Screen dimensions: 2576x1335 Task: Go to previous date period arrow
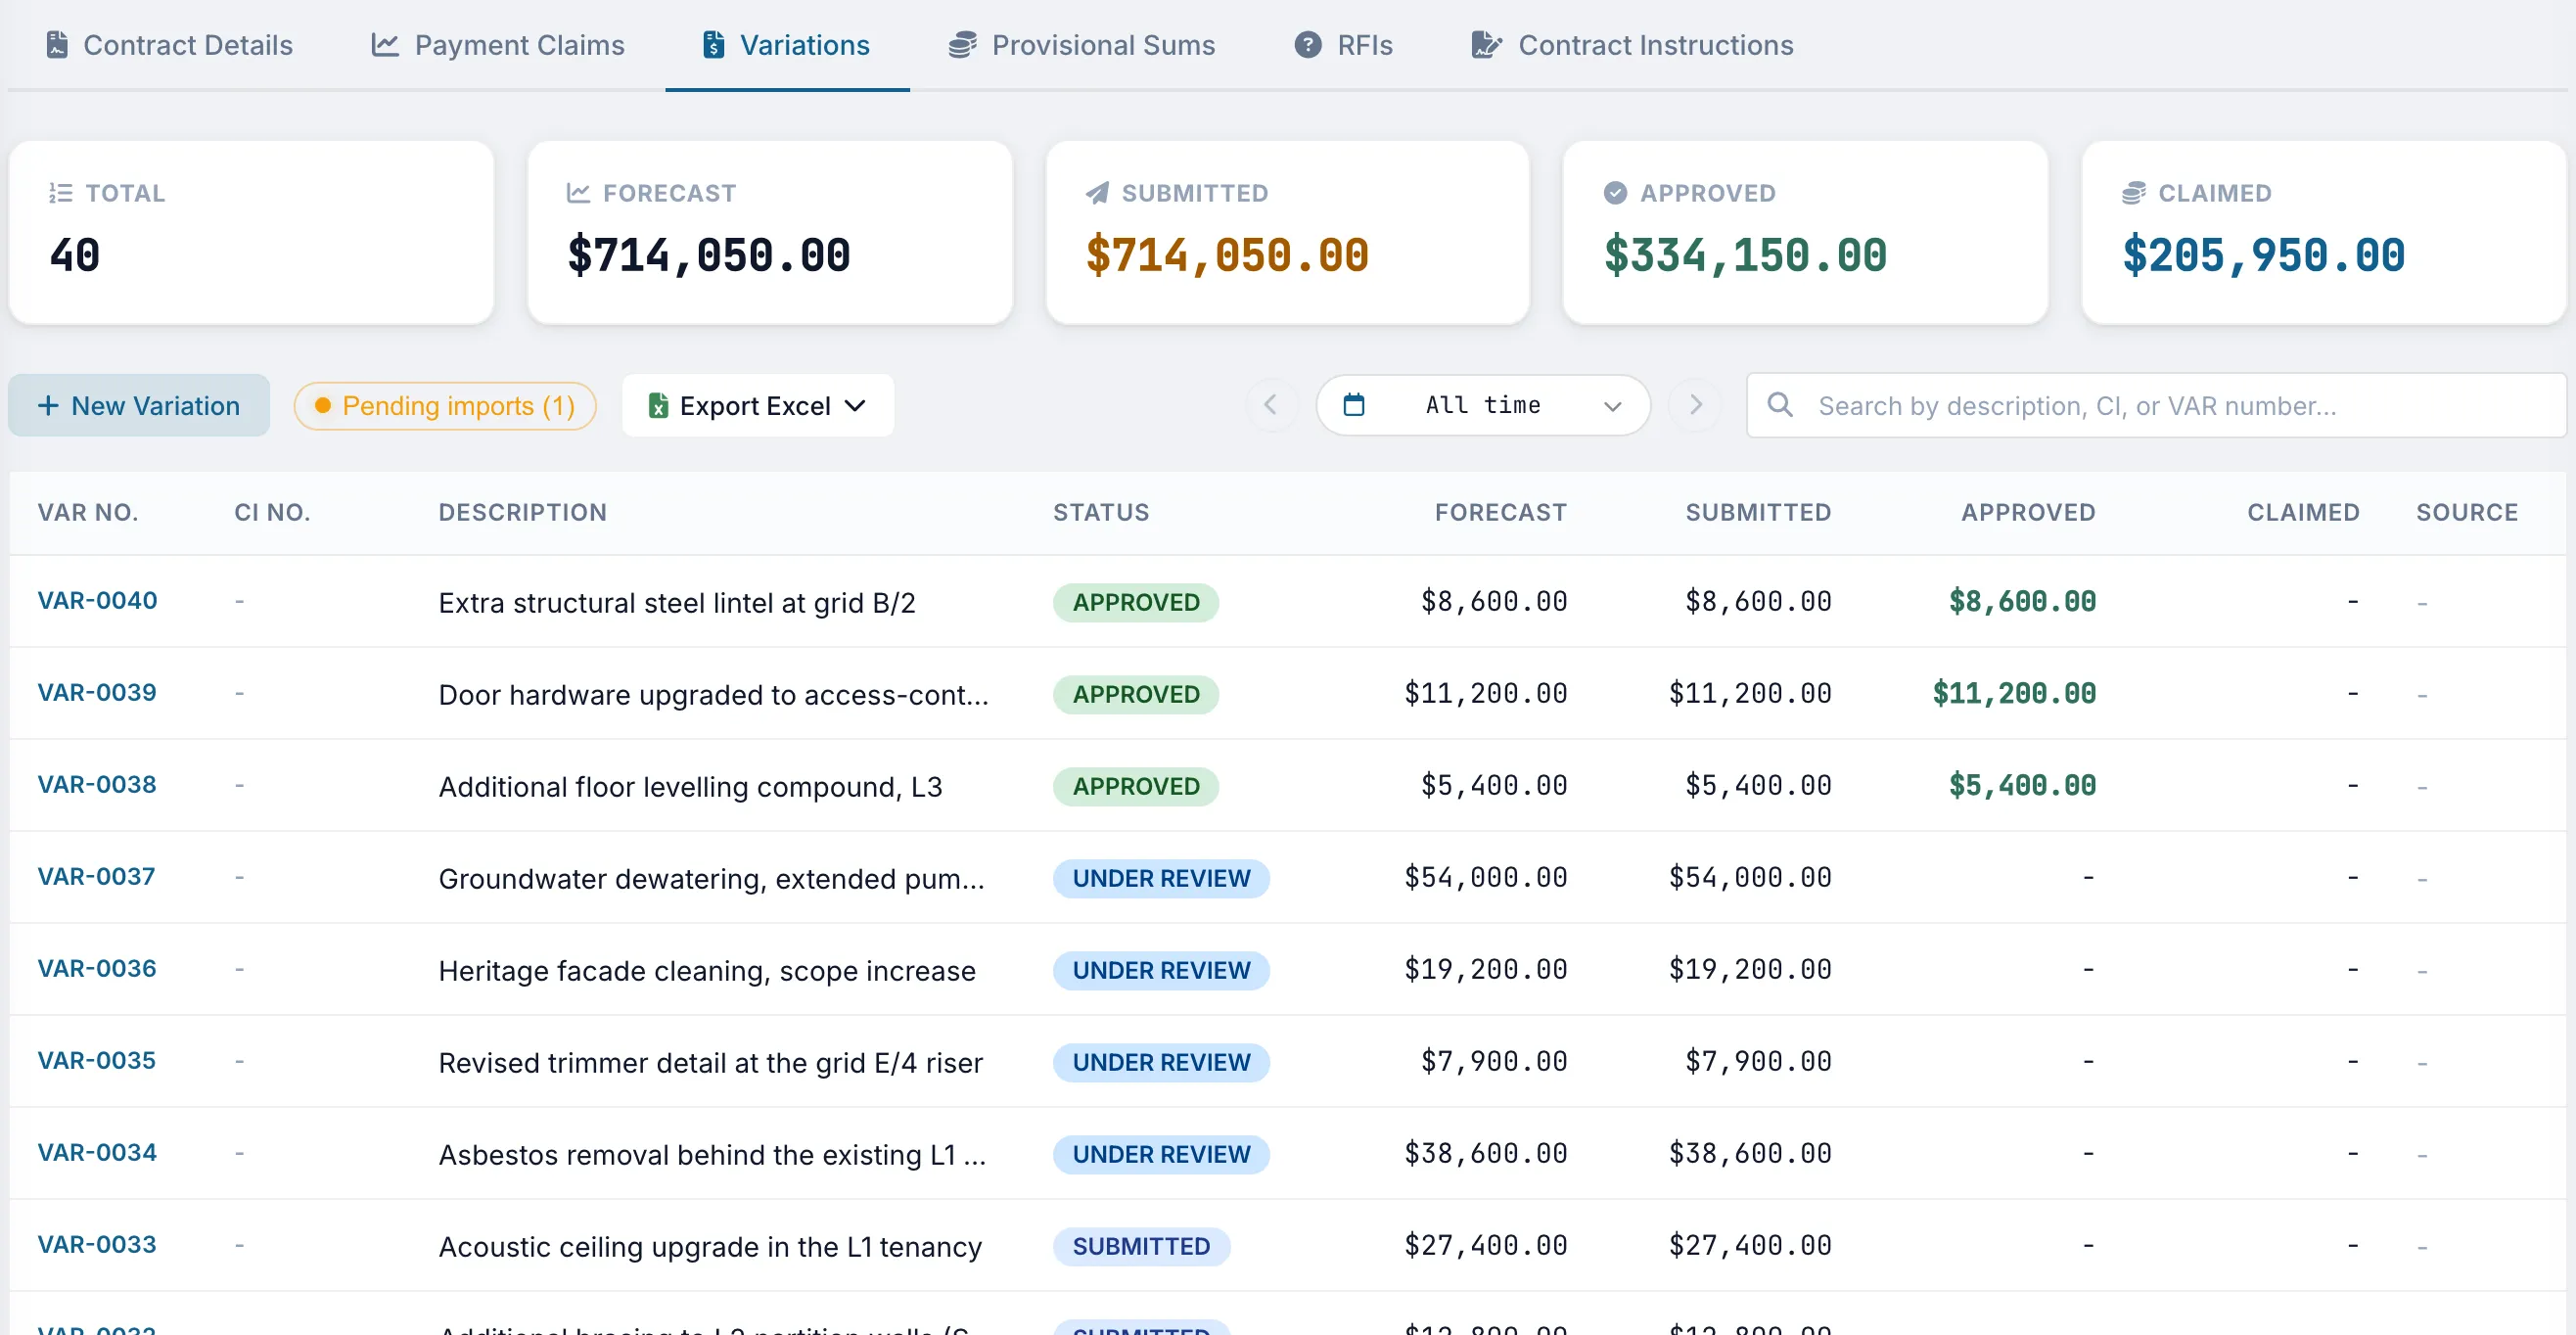[1270, 404]
